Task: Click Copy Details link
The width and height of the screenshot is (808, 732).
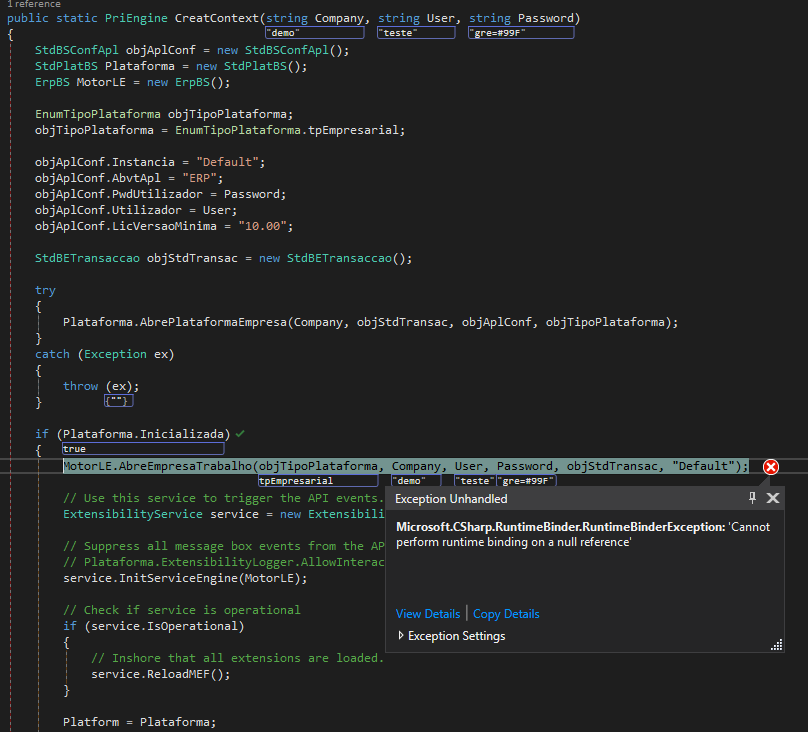Action: point(506,614)
